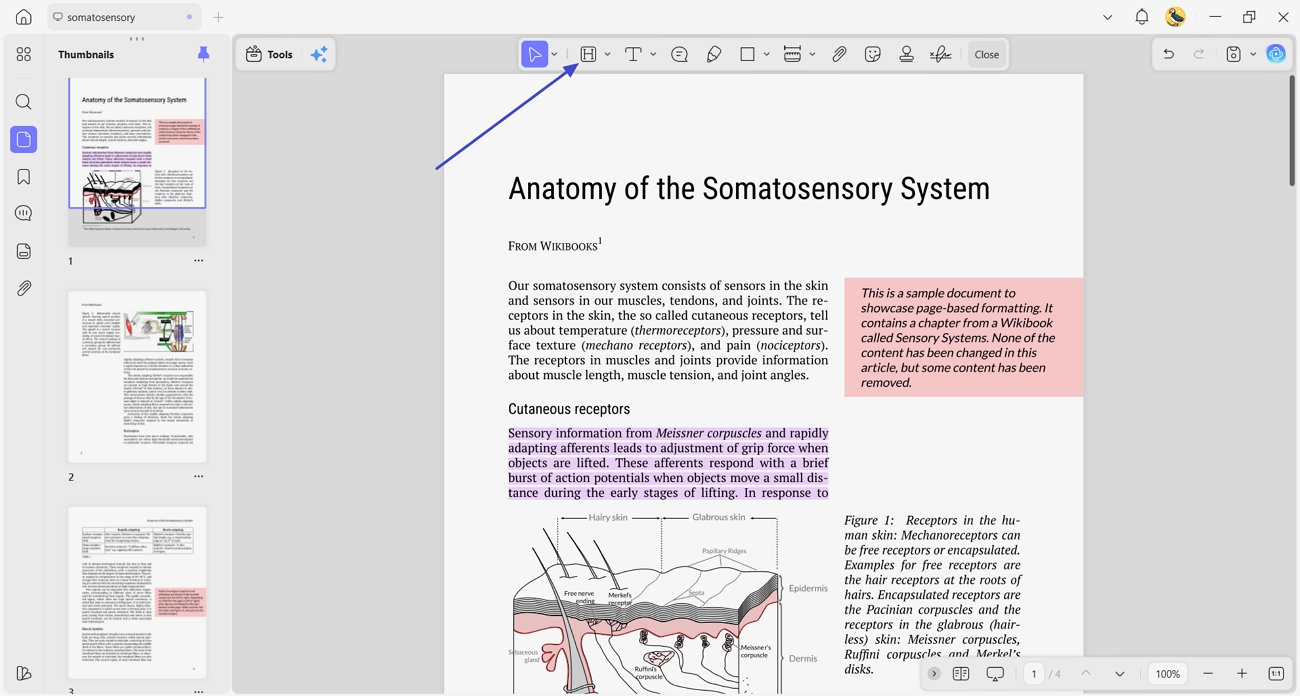Expand the highlight tool dropdown arrow
Screen dimensions: 1300x696
point(608,55)
